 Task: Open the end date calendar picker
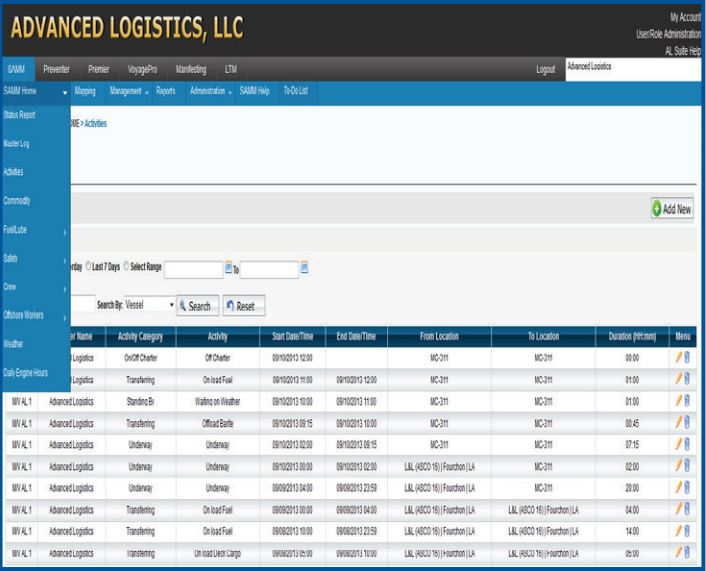coord(305,269)
